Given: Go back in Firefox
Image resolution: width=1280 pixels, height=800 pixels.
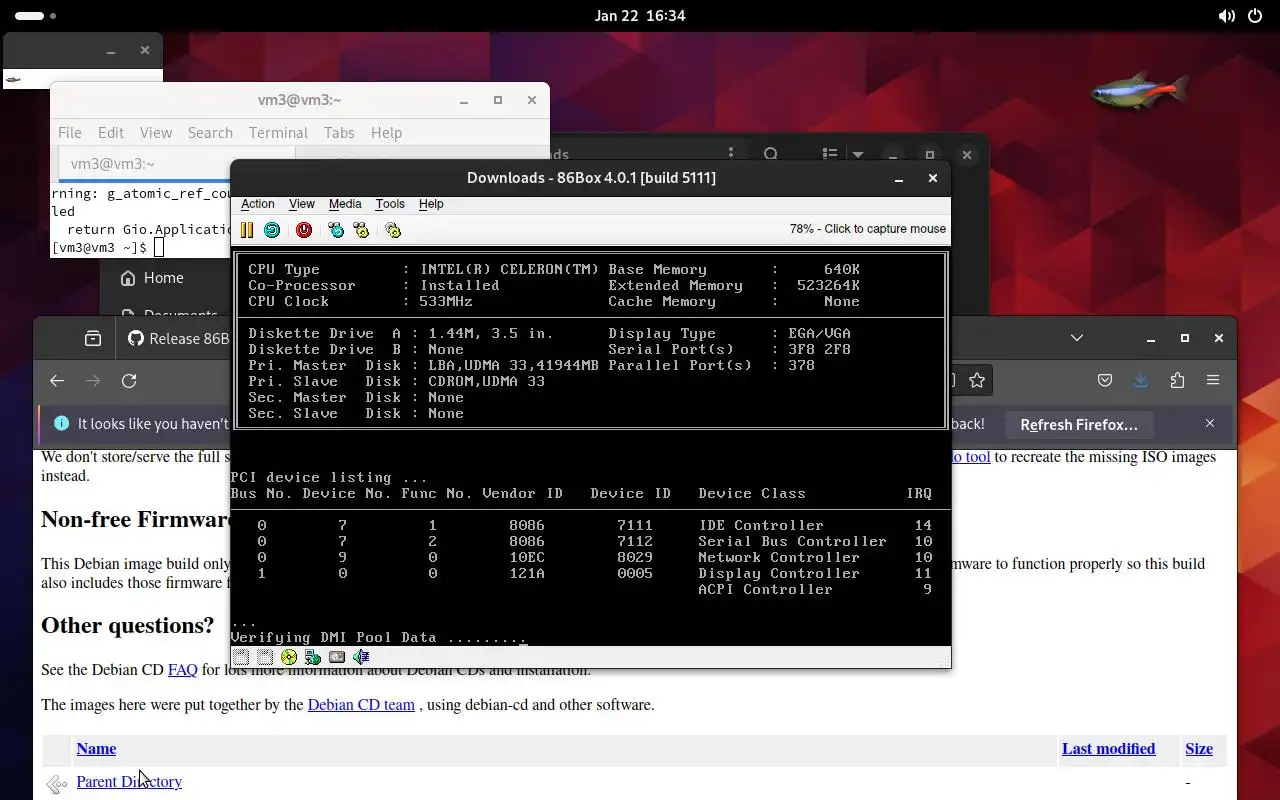Looking at the screenshot, I should (x=57, y=380).
